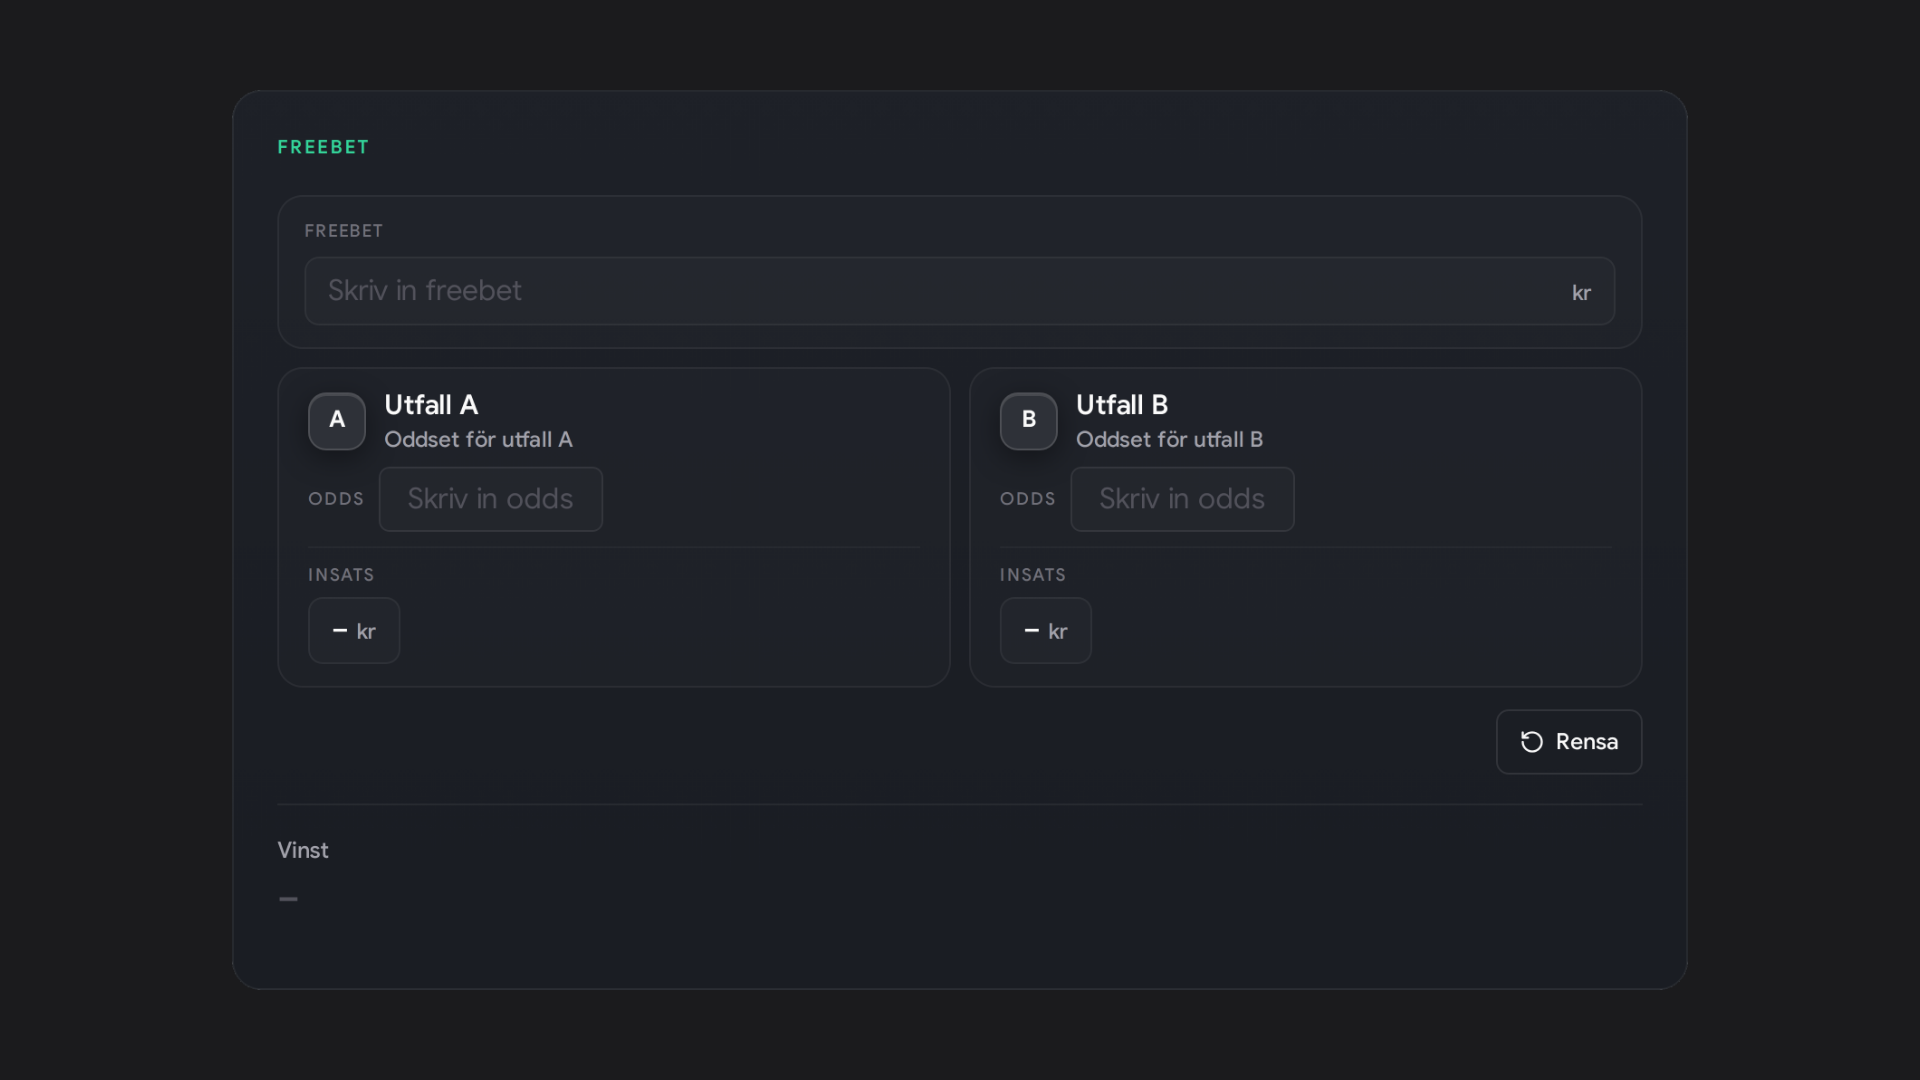The height and width of the screenshot is (1080, 1920).
Task: Click the Rensa button label
Action: 1587,742
